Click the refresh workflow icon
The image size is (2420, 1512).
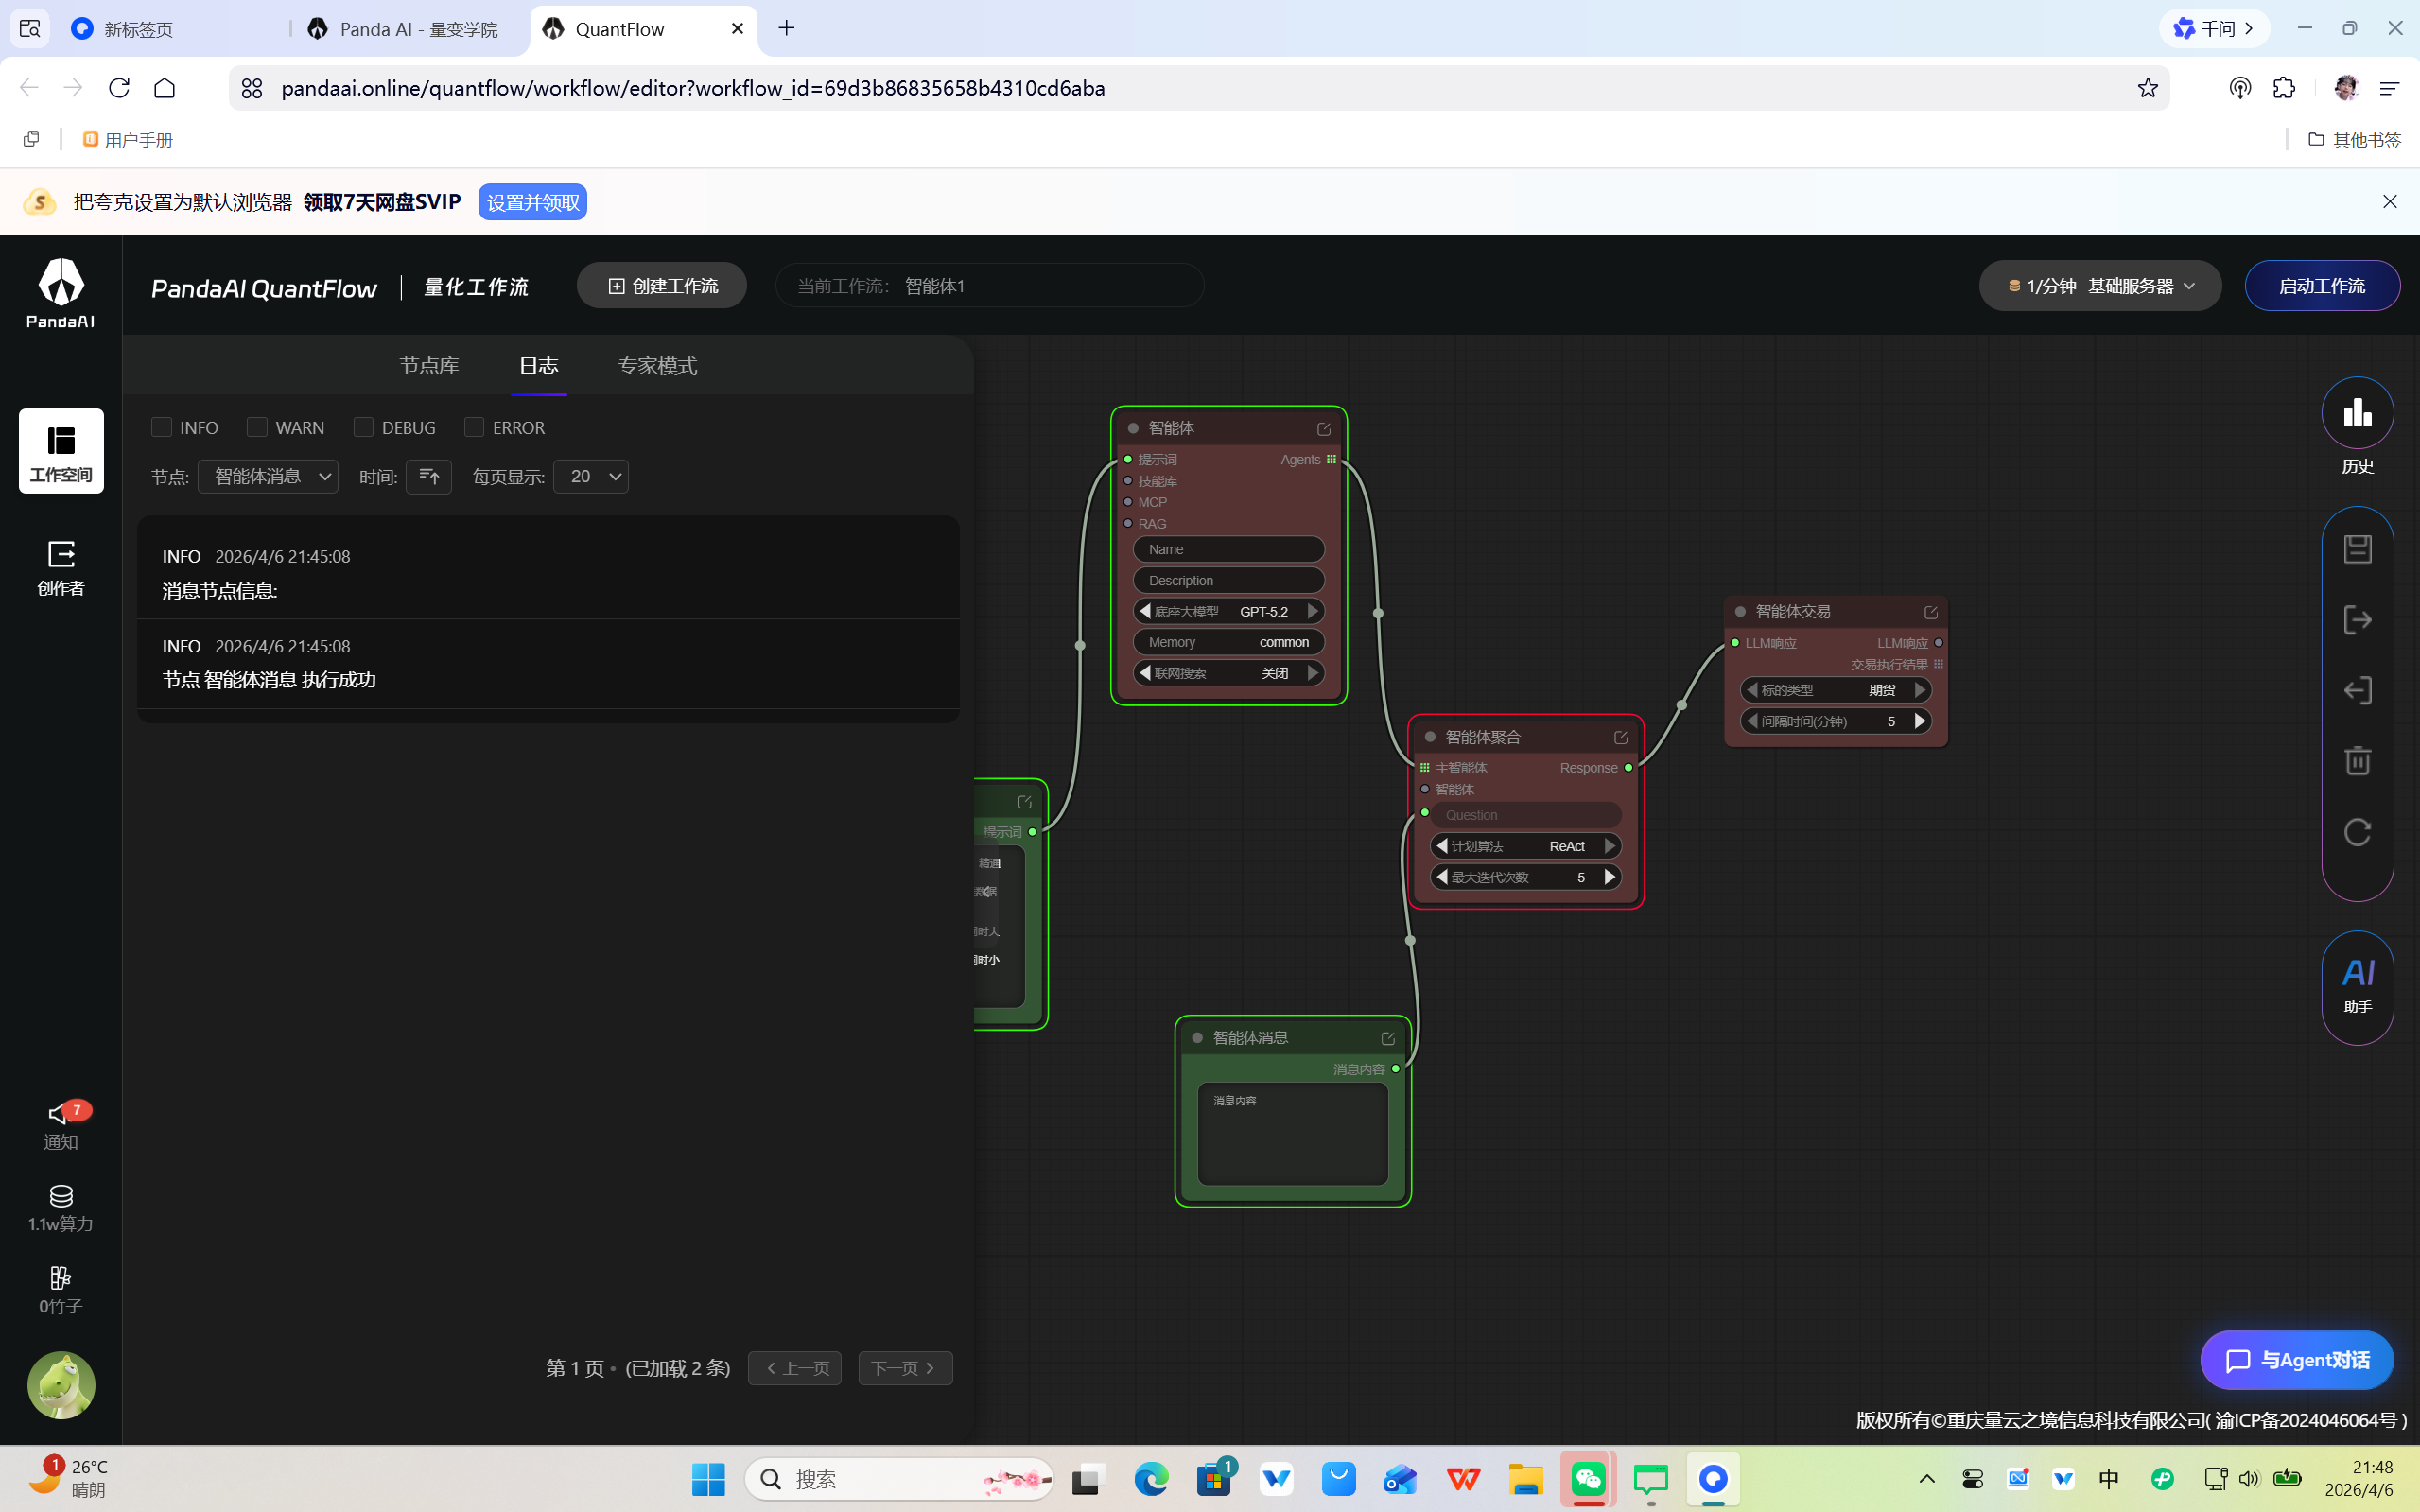[2357, 832]
